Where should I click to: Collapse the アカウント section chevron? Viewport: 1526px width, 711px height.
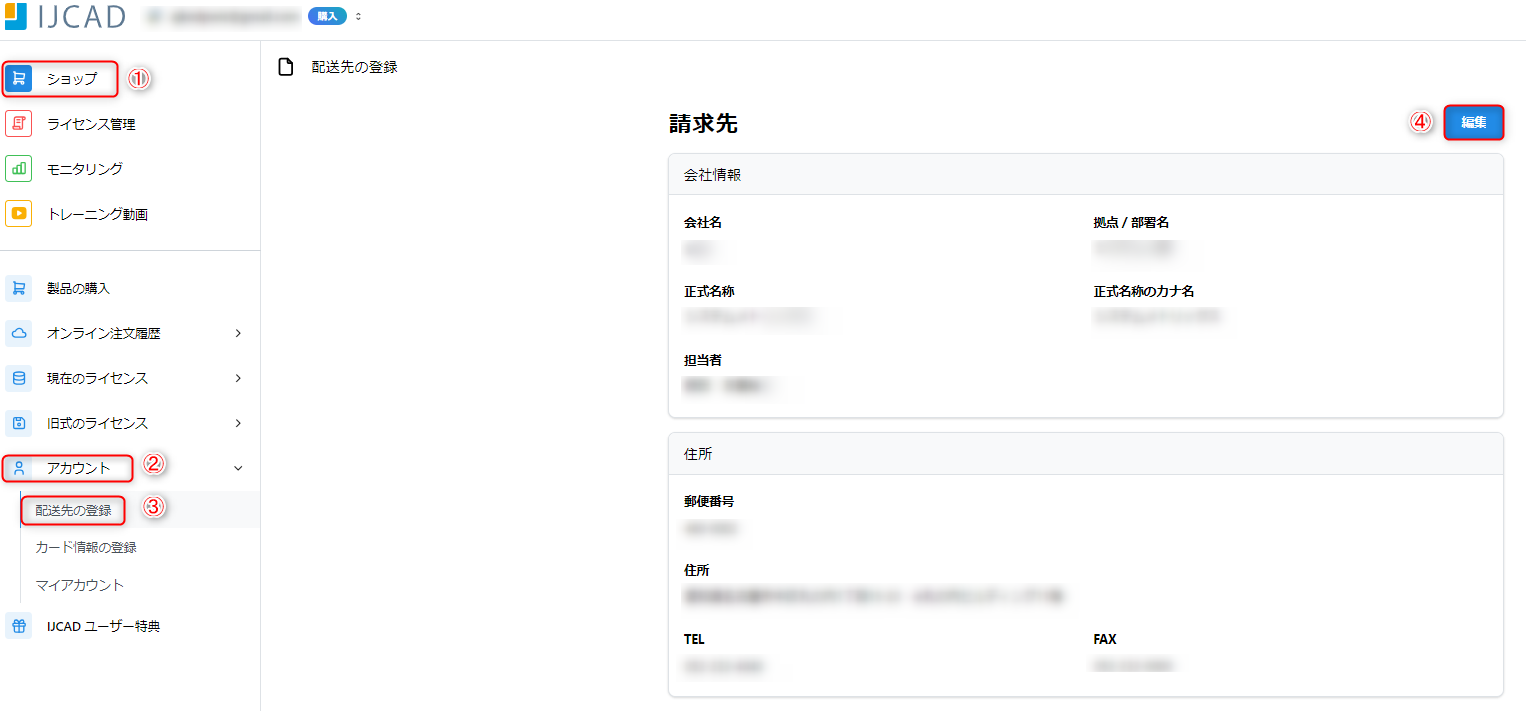coord(238,468)
